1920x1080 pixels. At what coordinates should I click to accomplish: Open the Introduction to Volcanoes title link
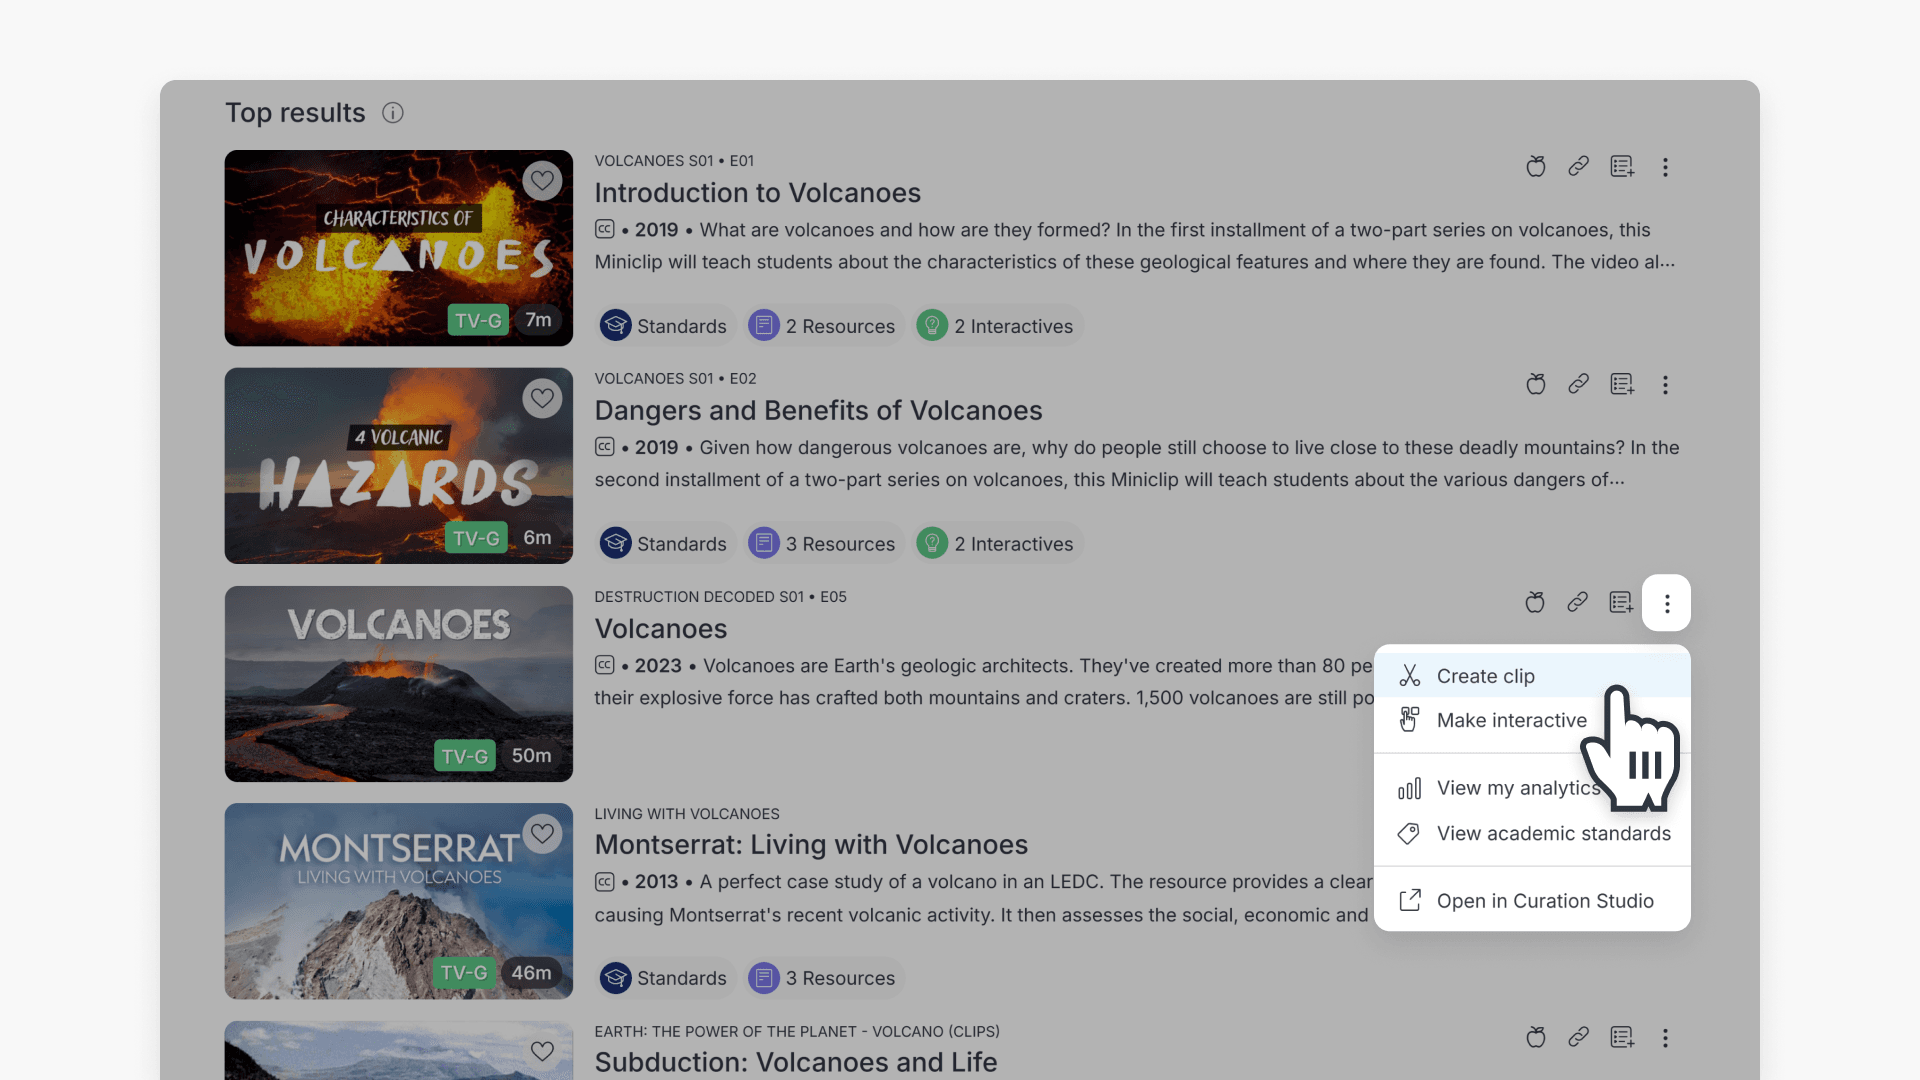point(757,192)
